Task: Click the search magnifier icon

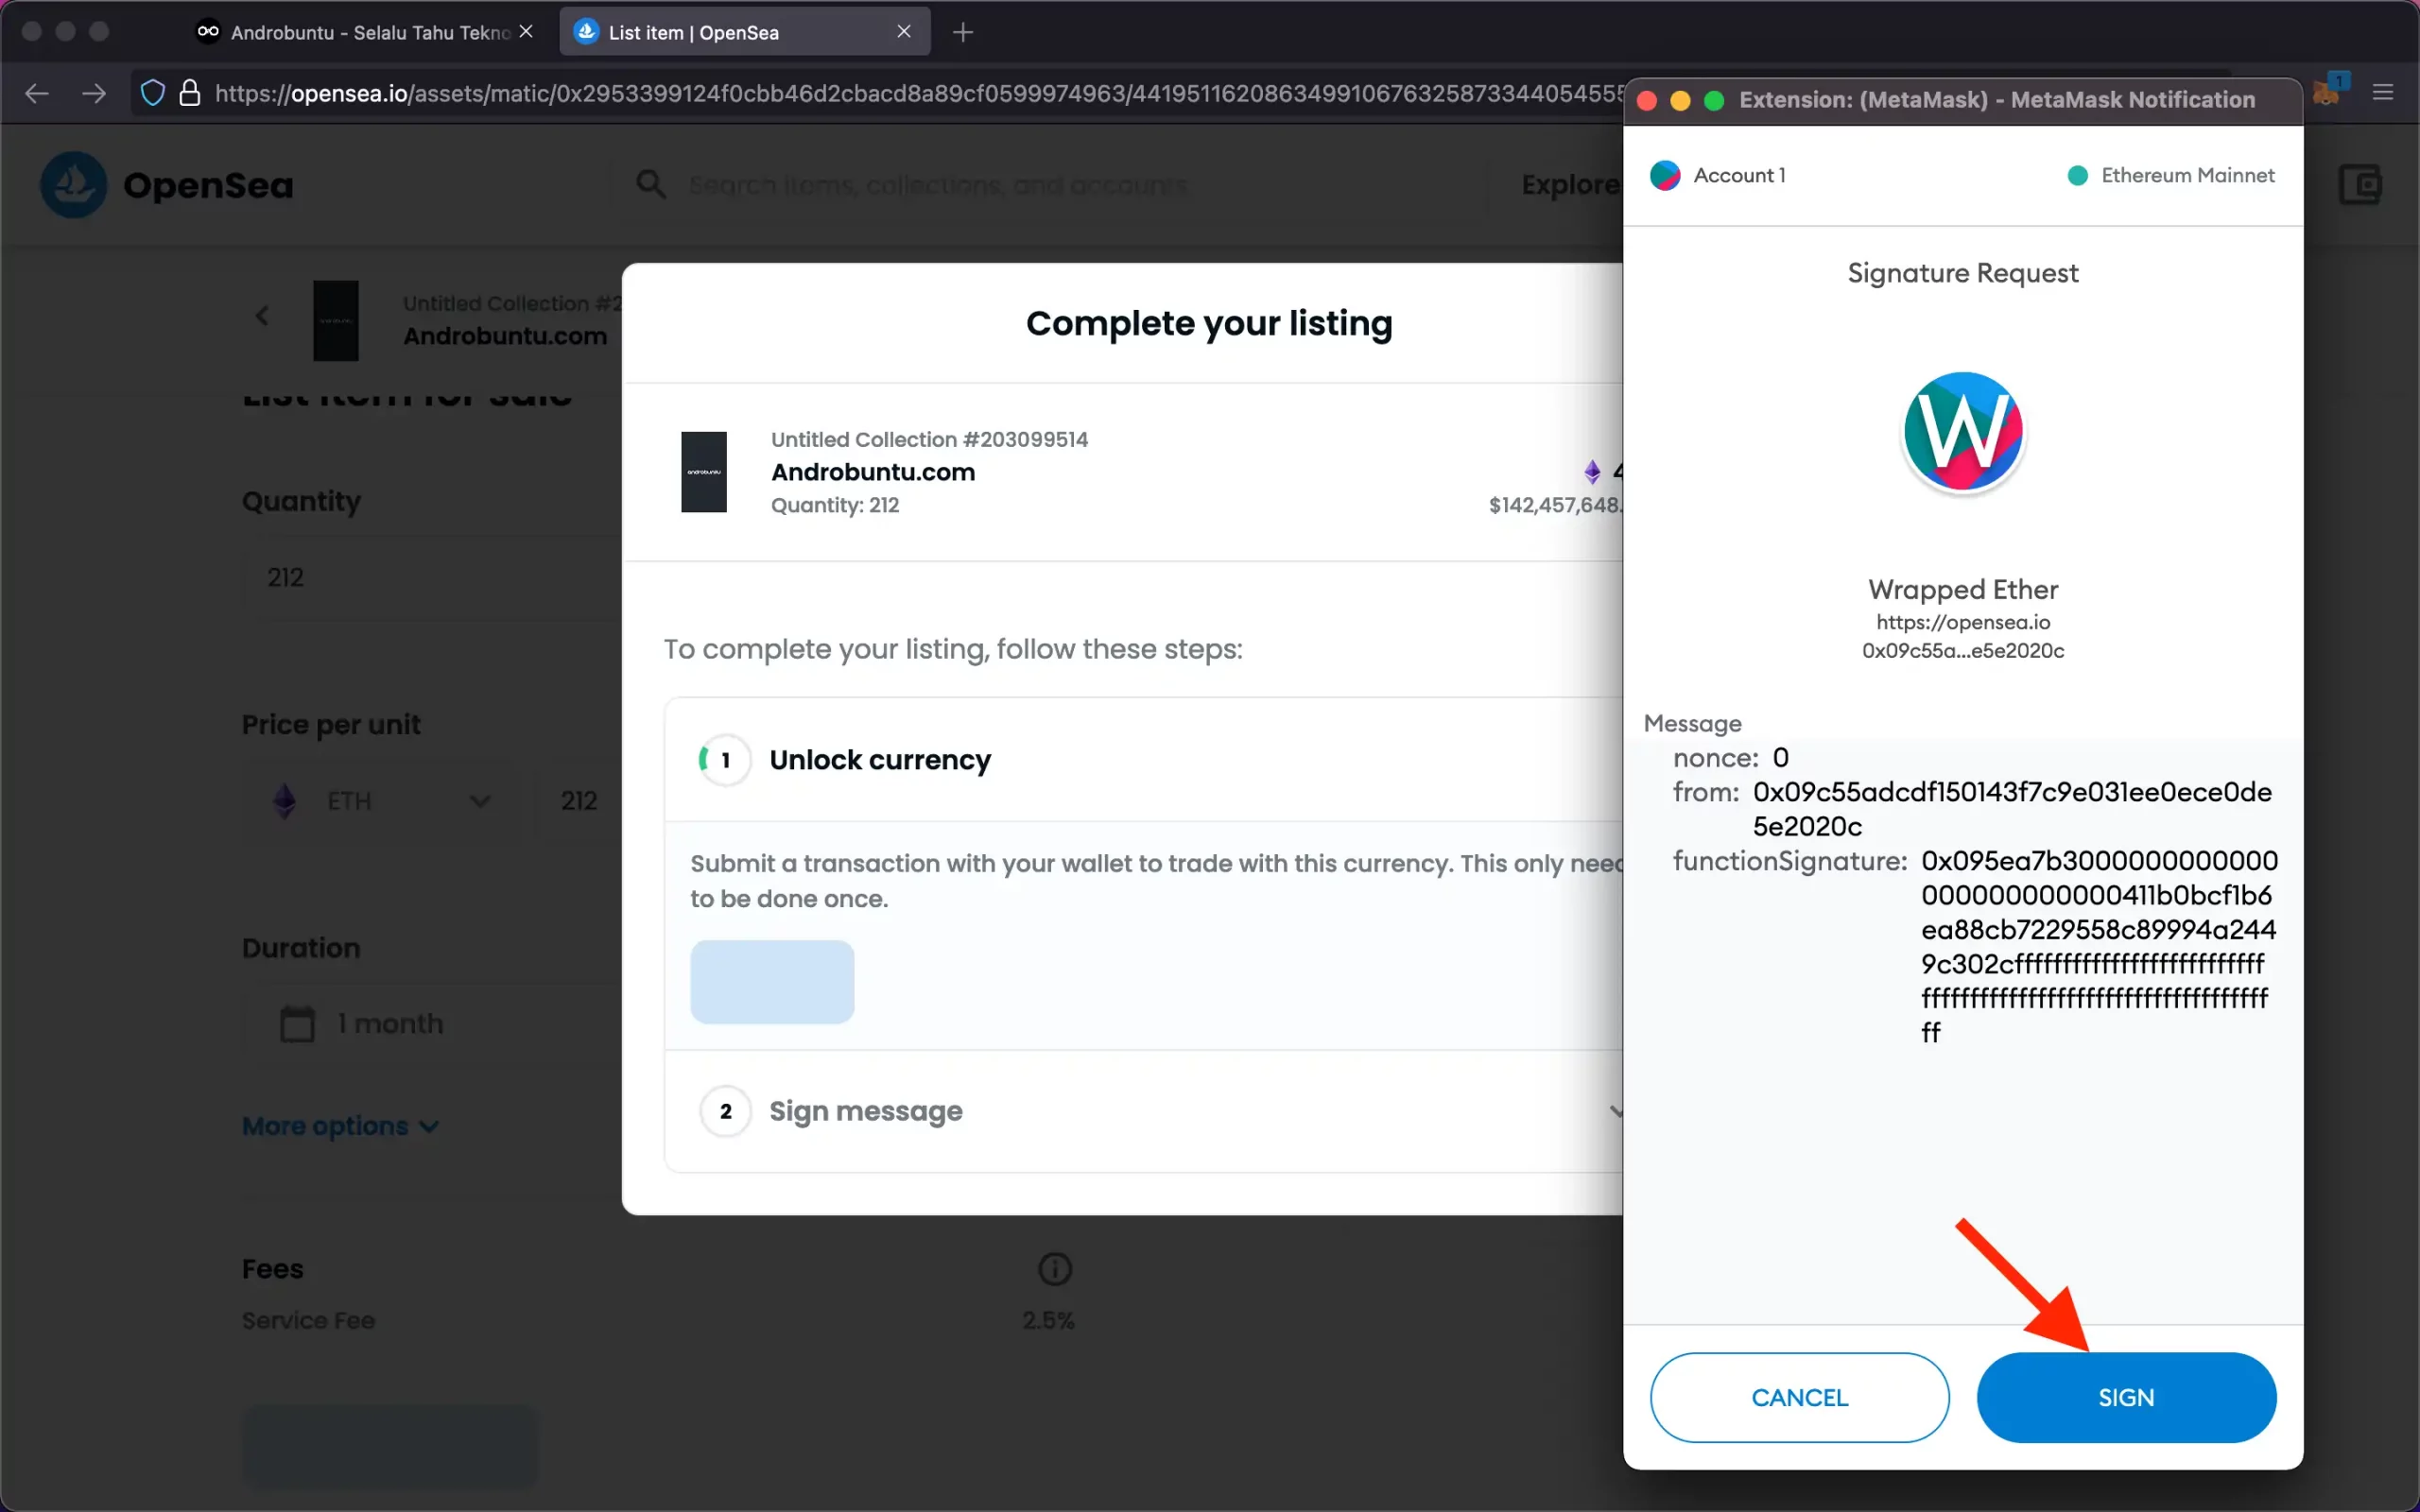Action: pos(651,184)
